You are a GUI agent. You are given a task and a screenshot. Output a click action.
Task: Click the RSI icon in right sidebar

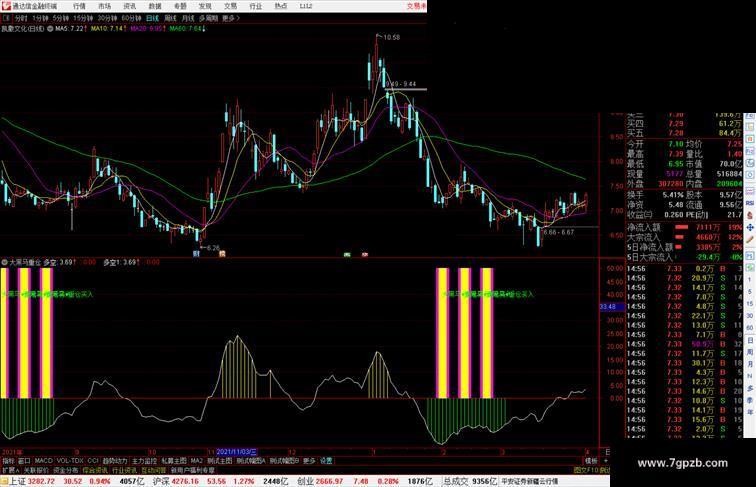click(x=750, y=203)
